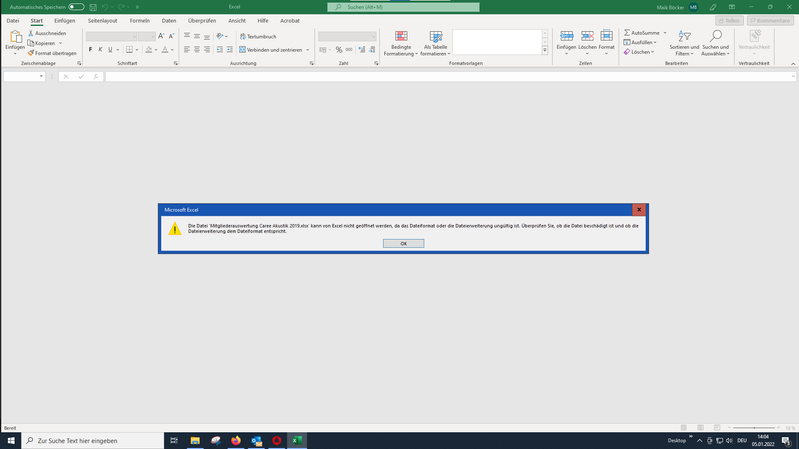Click the Einfügen clipboard paste icon
This screenshot has height=449, width=799.
click(x=15, y=37)
